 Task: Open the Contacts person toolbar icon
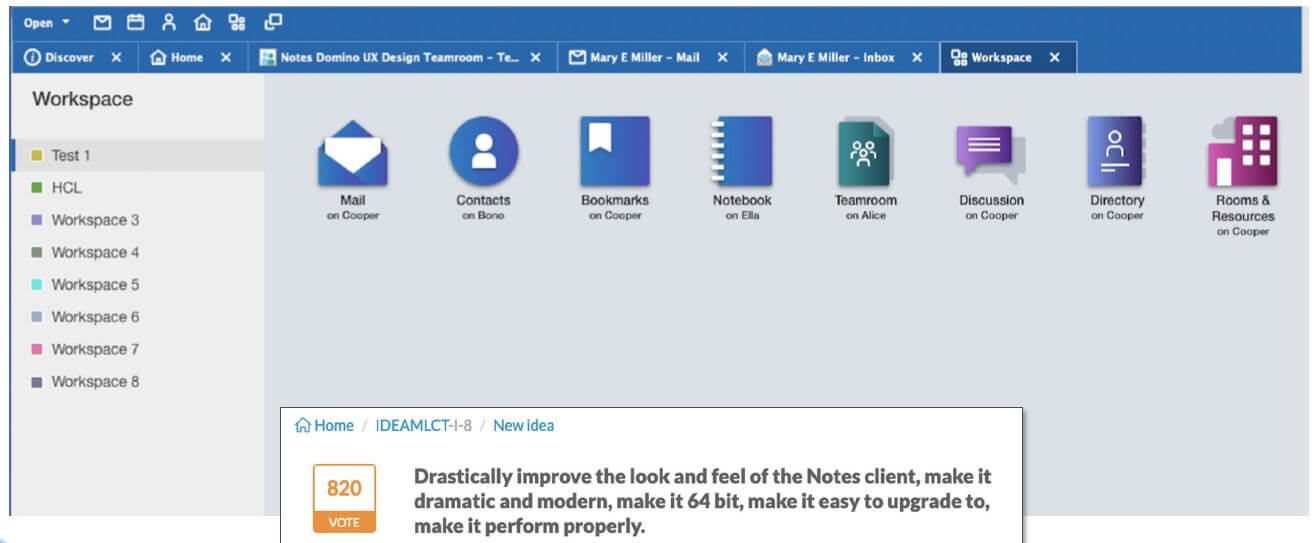click(169, 22)
